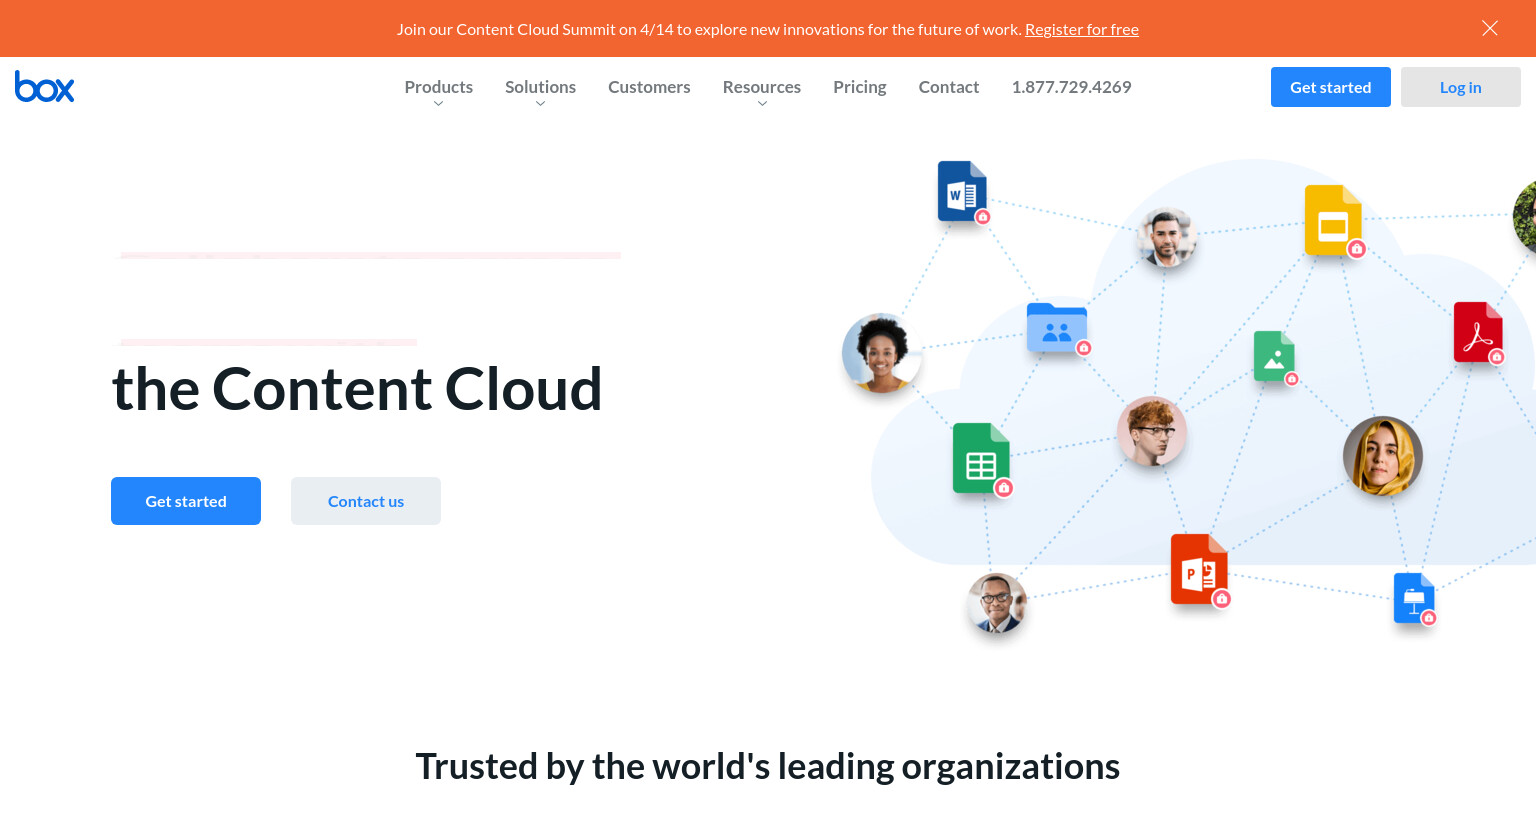Click the older man with glasses avatar

pos(997,603)
